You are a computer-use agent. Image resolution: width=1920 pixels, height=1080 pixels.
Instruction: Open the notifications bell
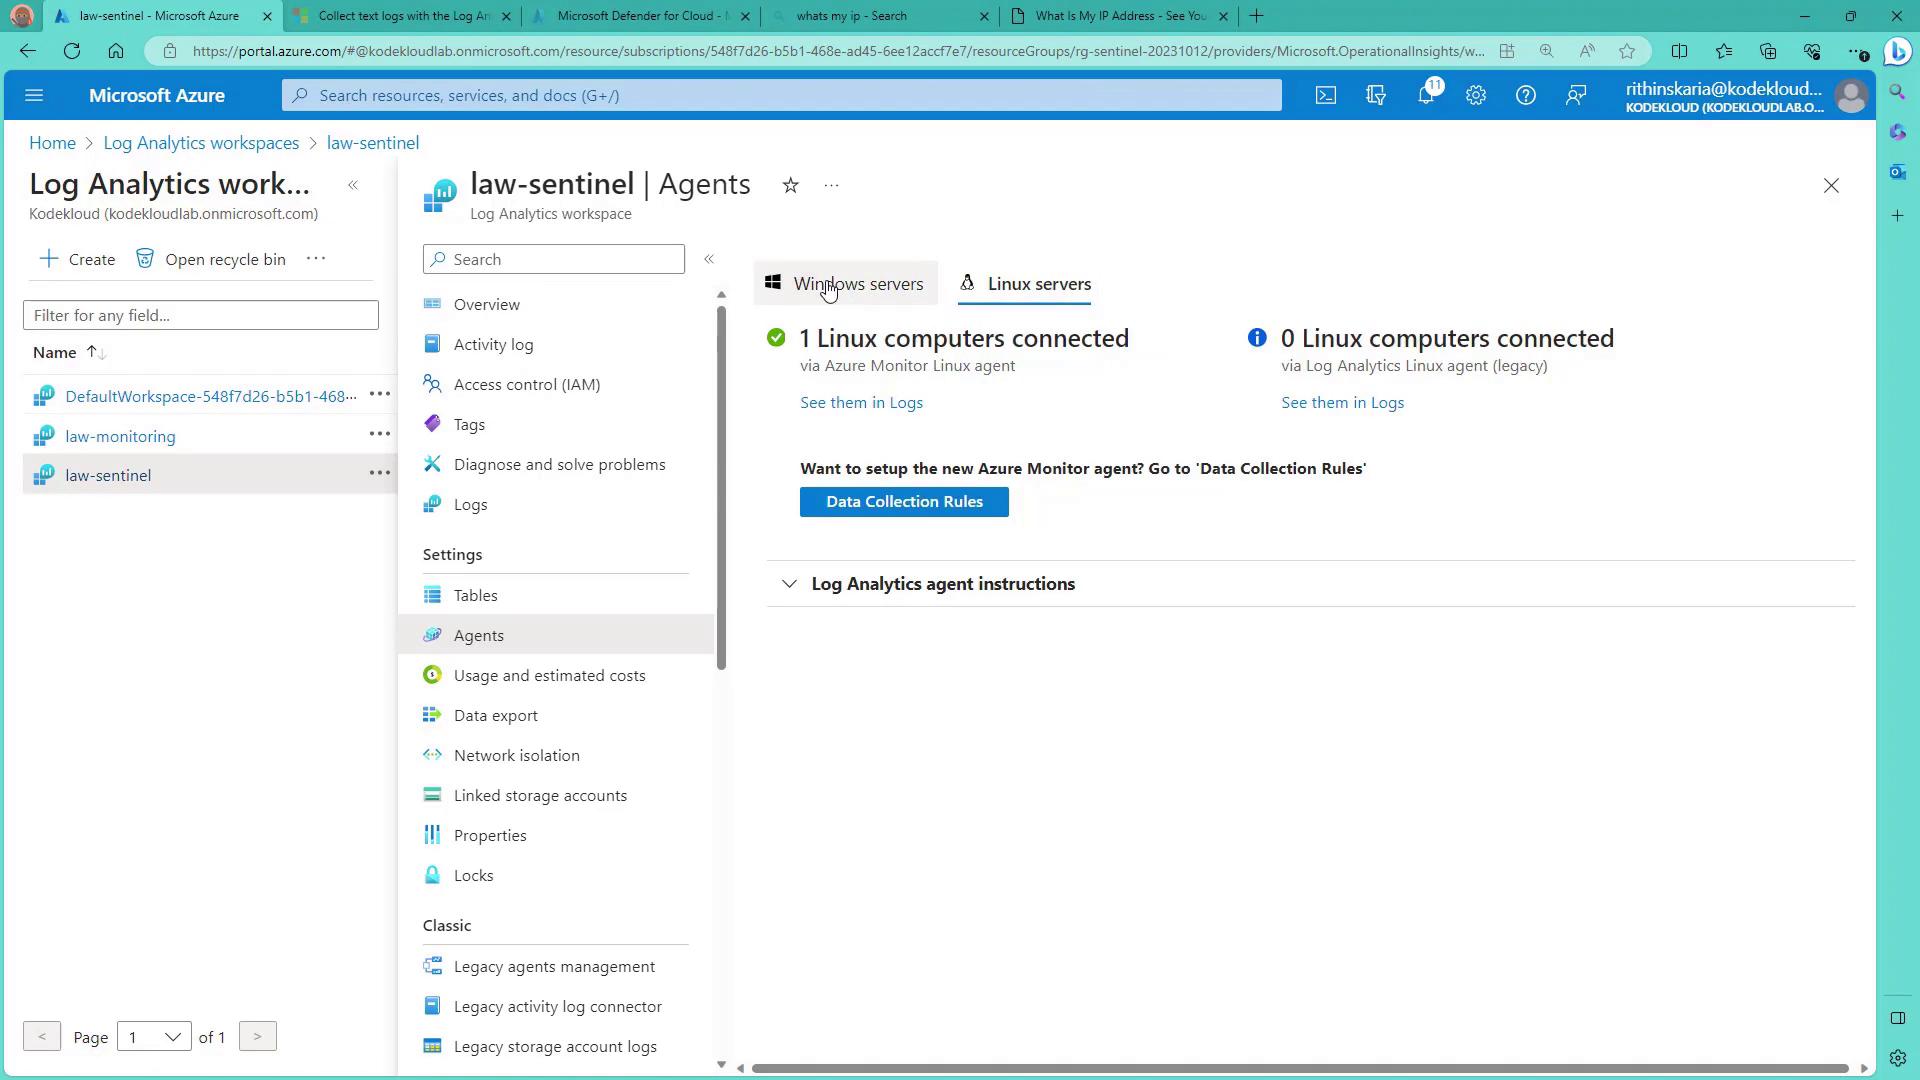1426,95
